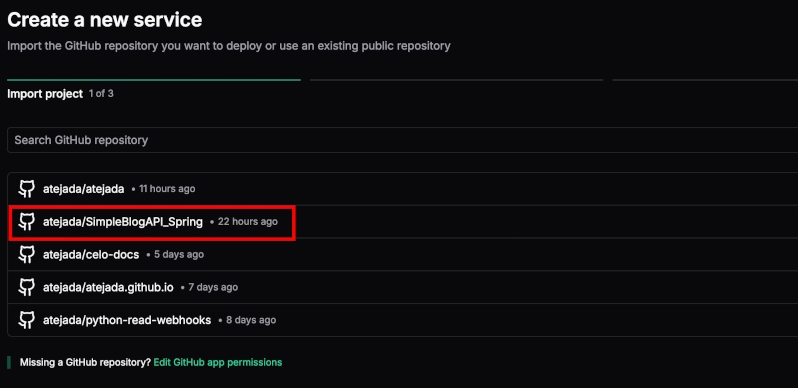Image resolution: width=798 pixels, height=388 pixels.
Task: Click the 8 days ago timestamp
Action: tap(251, 320)
